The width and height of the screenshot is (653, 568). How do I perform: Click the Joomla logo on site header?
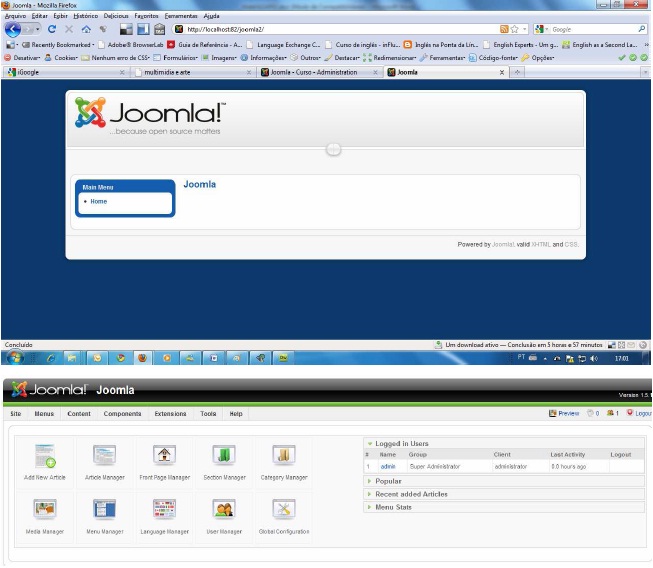point(150,116)
